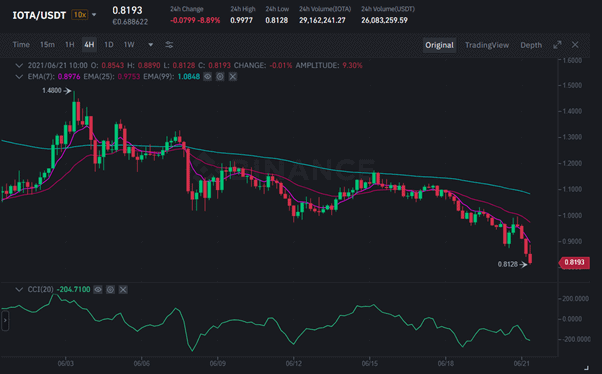602x374 pixels.
Task: Open EMA indicator settings gear
Action: point(220,77)
